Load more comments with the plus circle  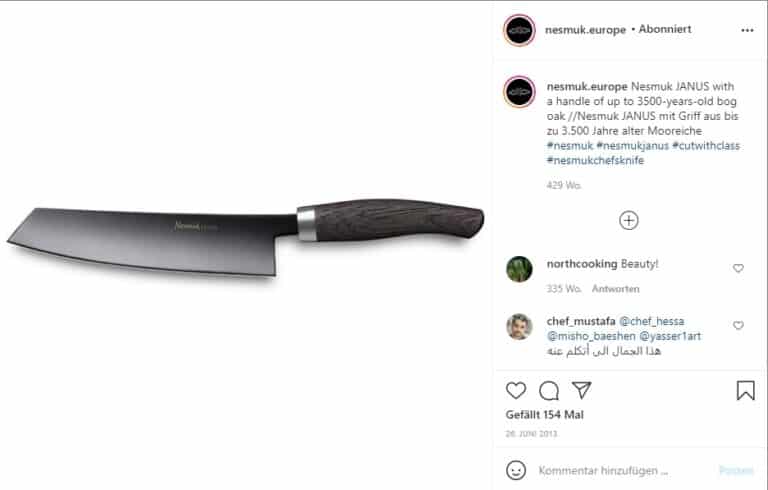[x=629, y=220]
